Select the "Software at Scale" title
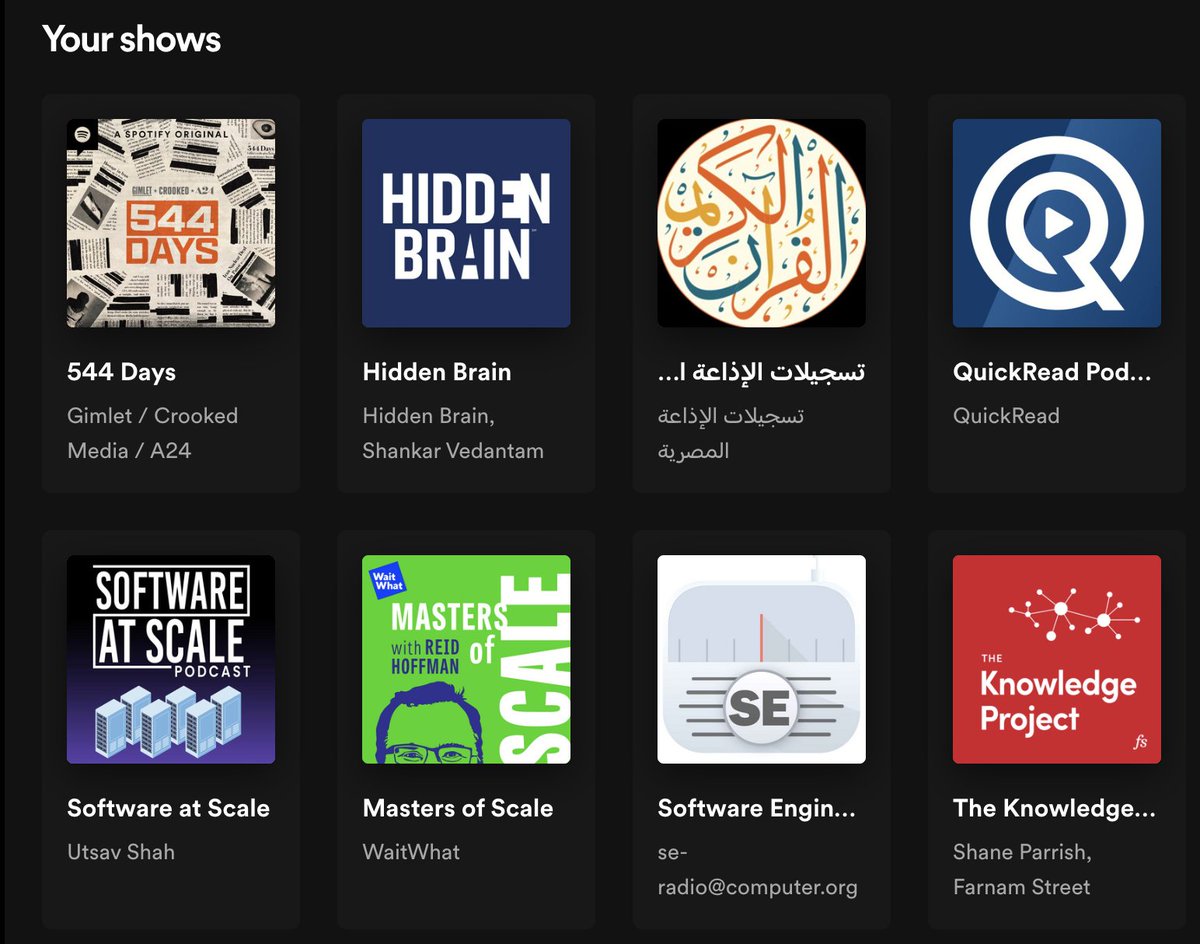 point(168,808)
